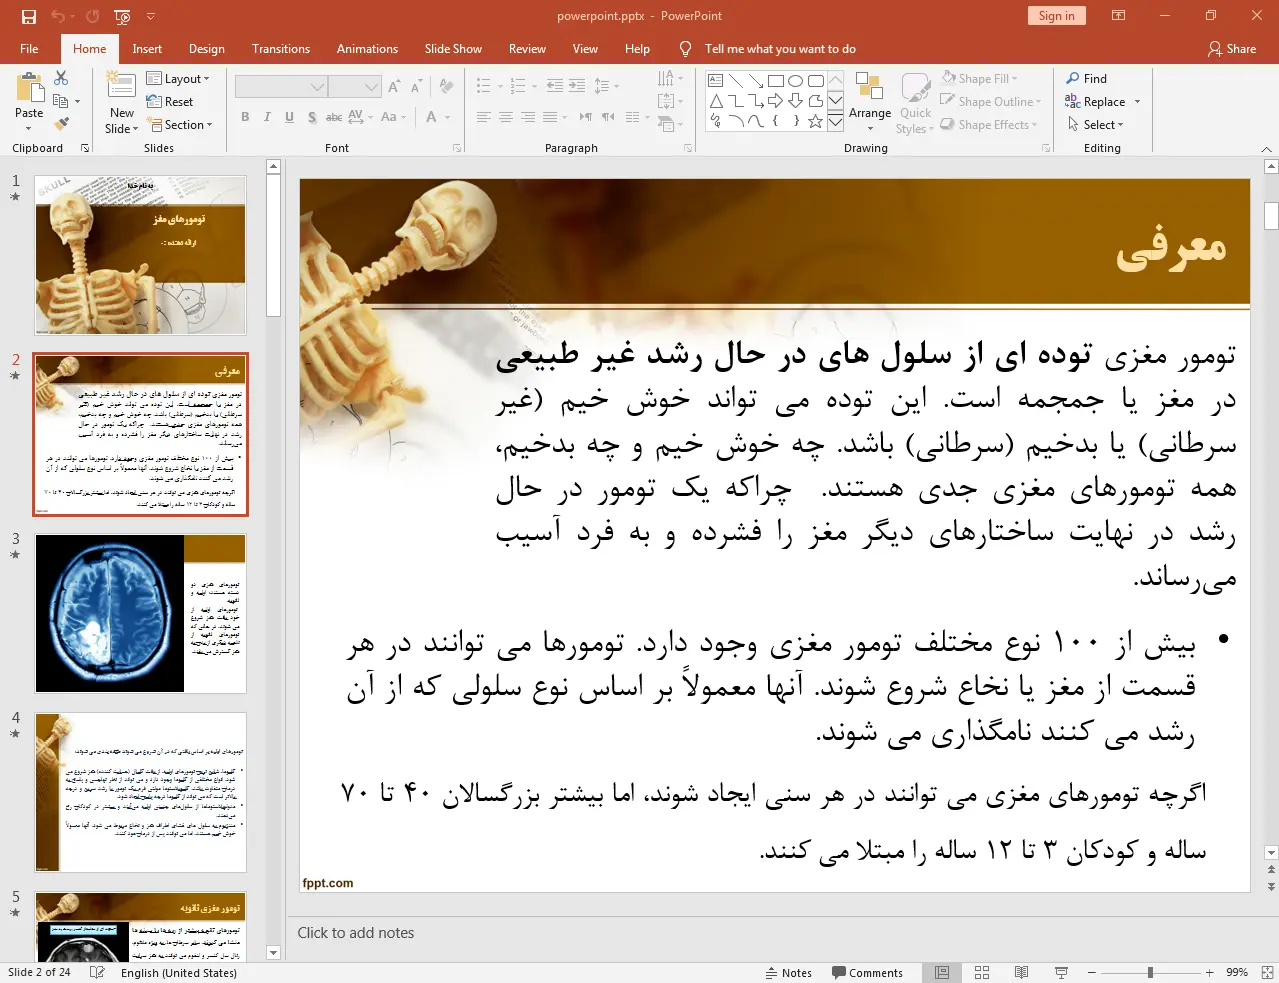Toggle Italic formatting
The height and width of the screenshot is (983, 1279).
(267, 117)
